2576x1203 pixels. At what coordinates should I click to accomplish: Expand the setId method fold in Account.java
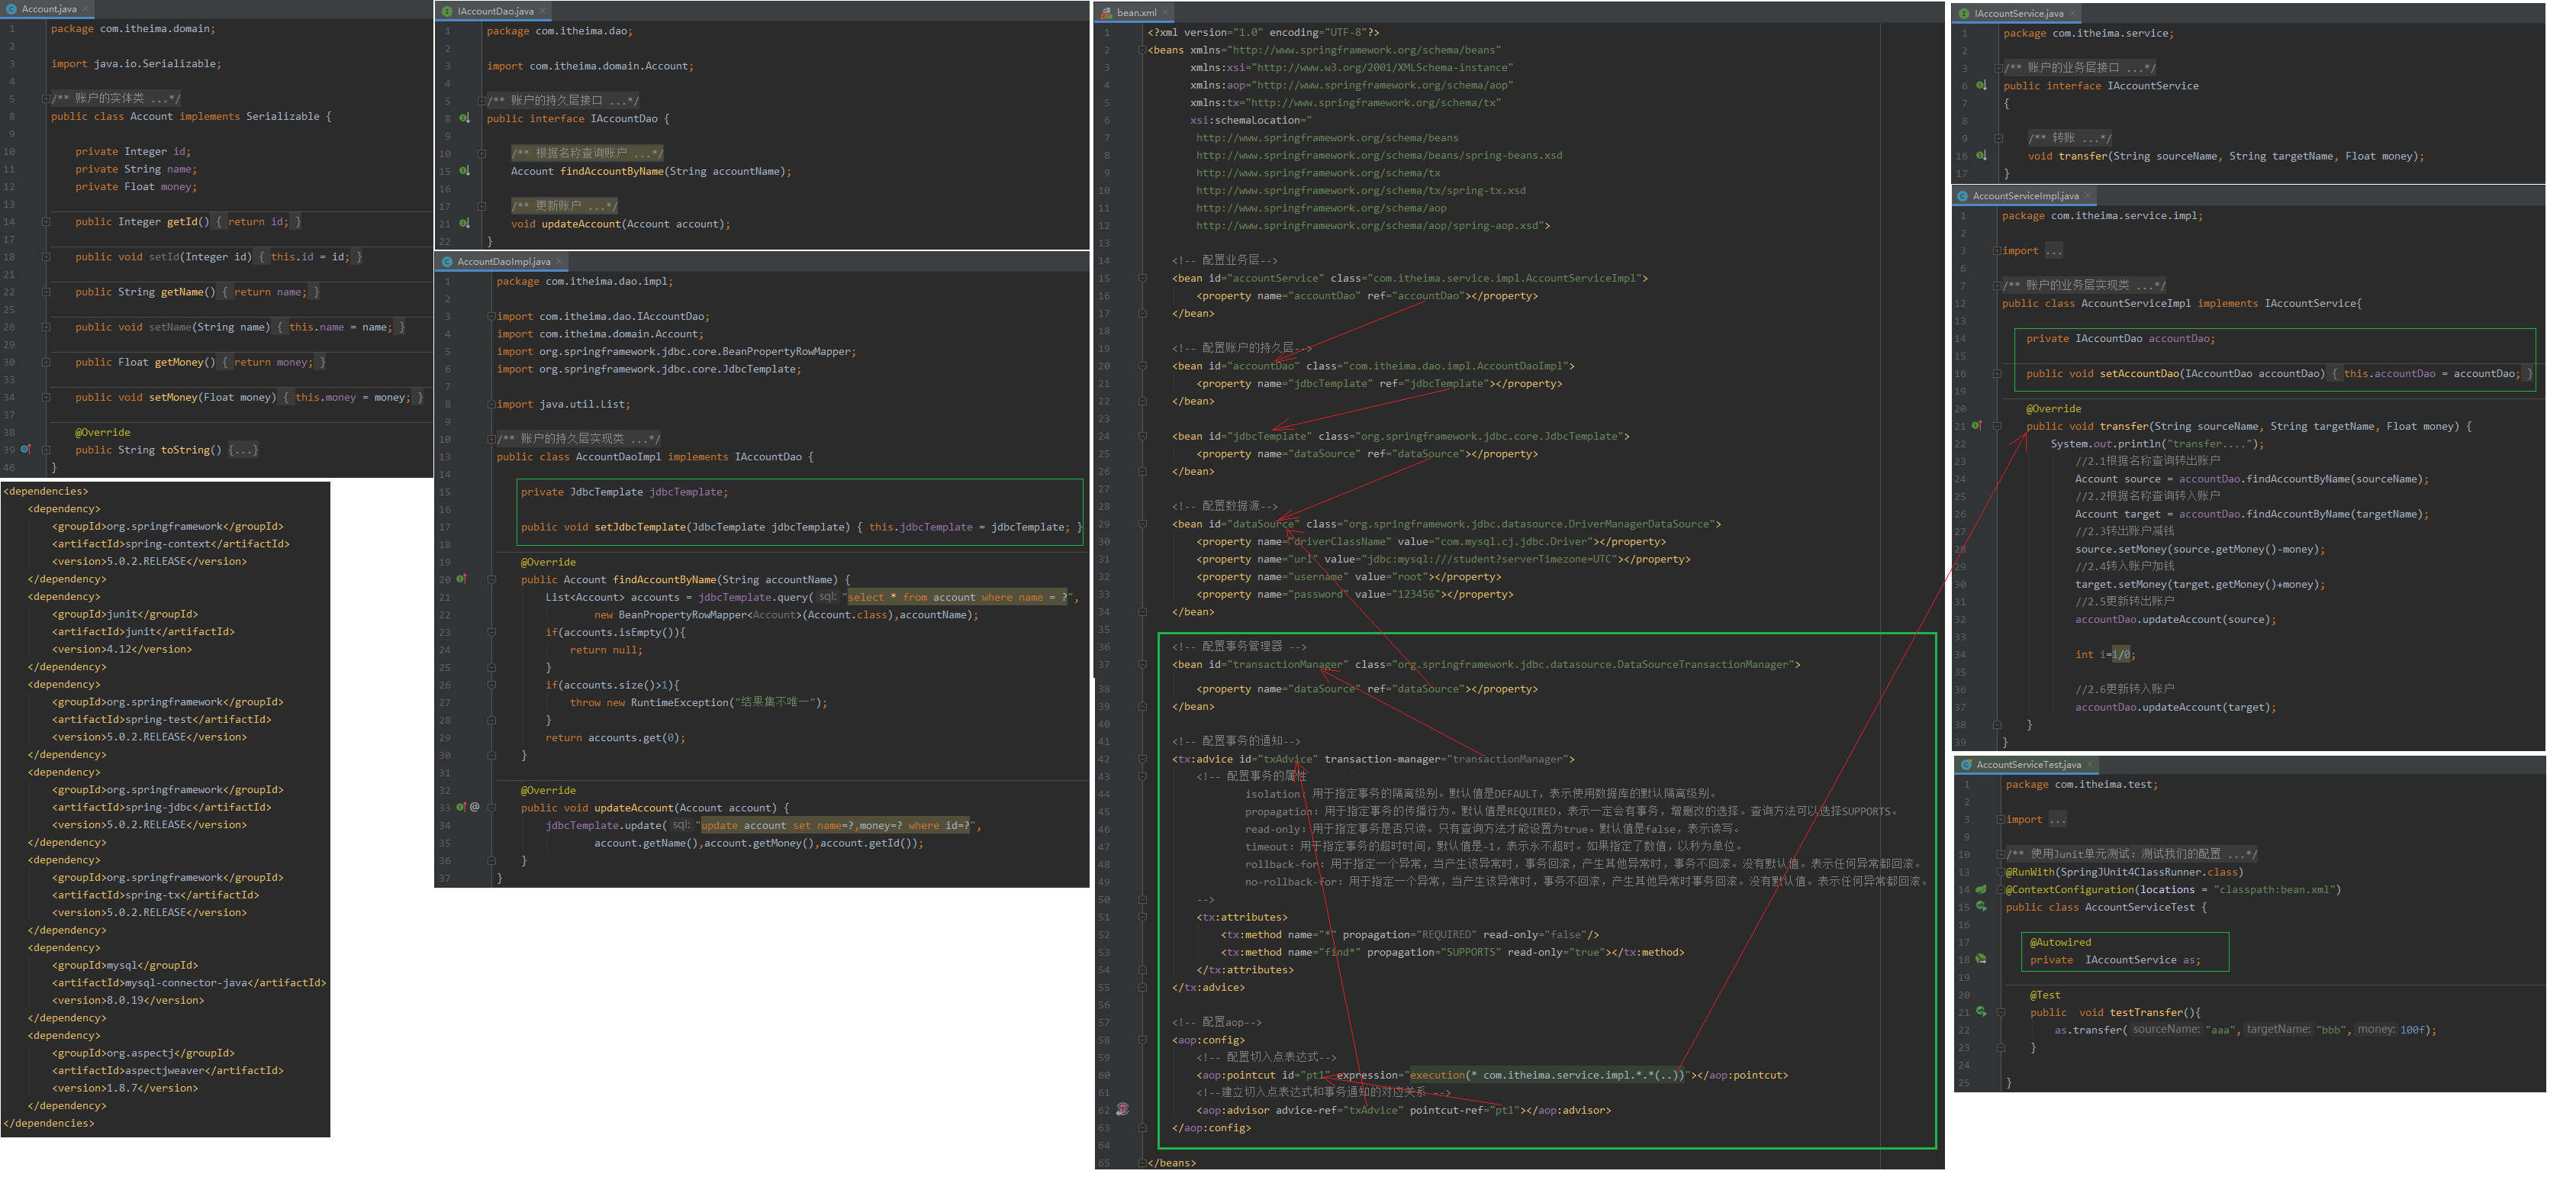tap(46, 257)
